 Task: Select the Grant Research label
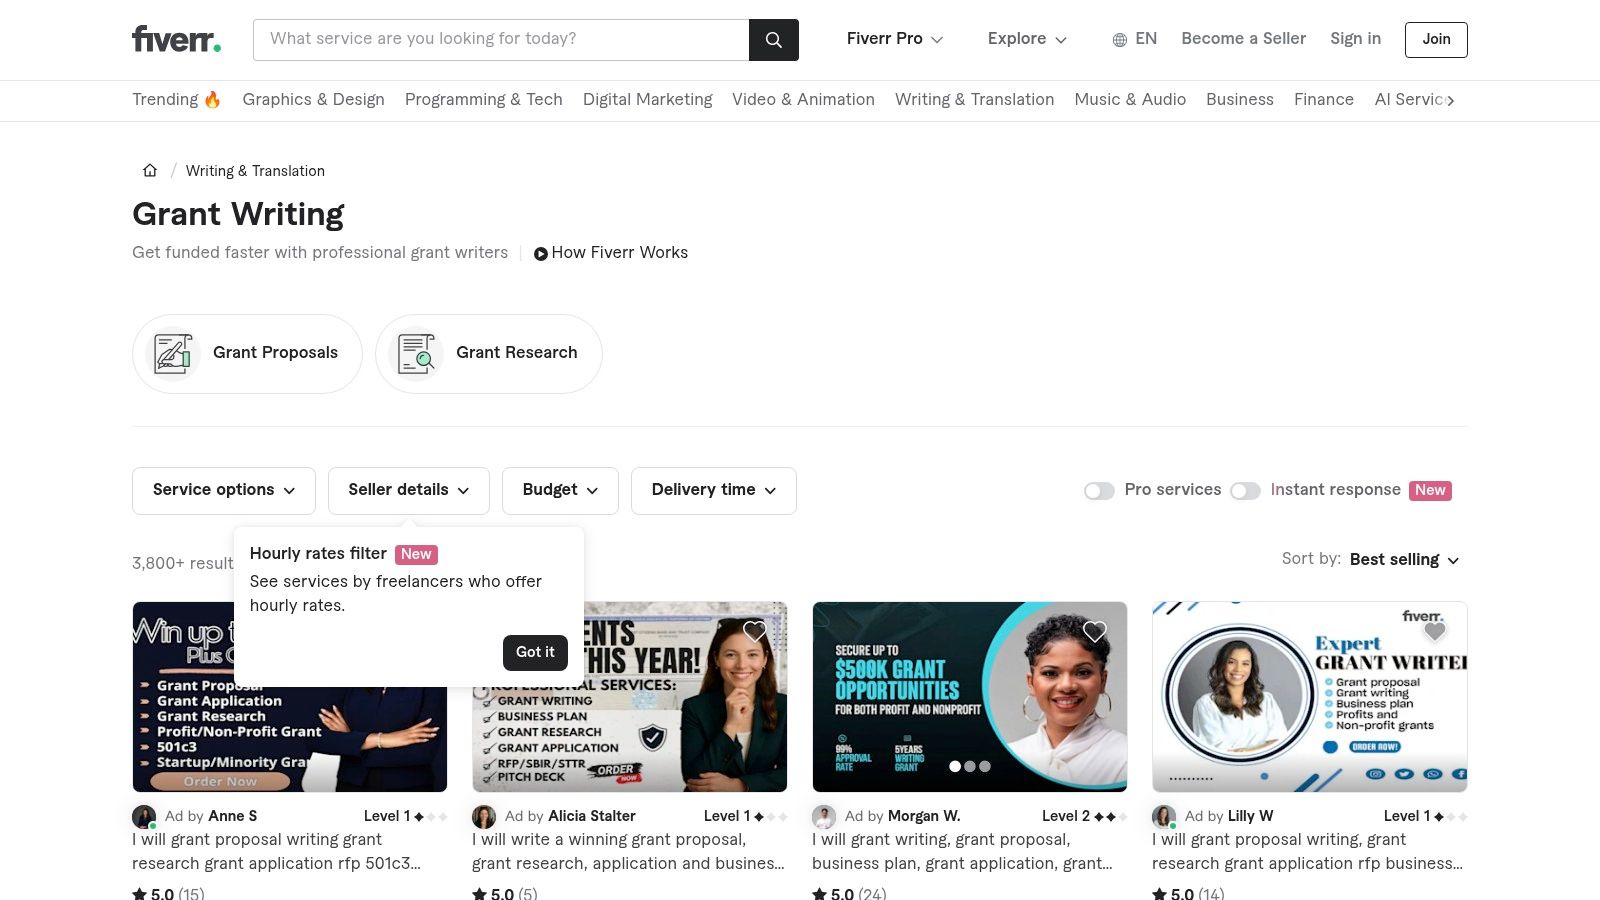tap(517, 353)
